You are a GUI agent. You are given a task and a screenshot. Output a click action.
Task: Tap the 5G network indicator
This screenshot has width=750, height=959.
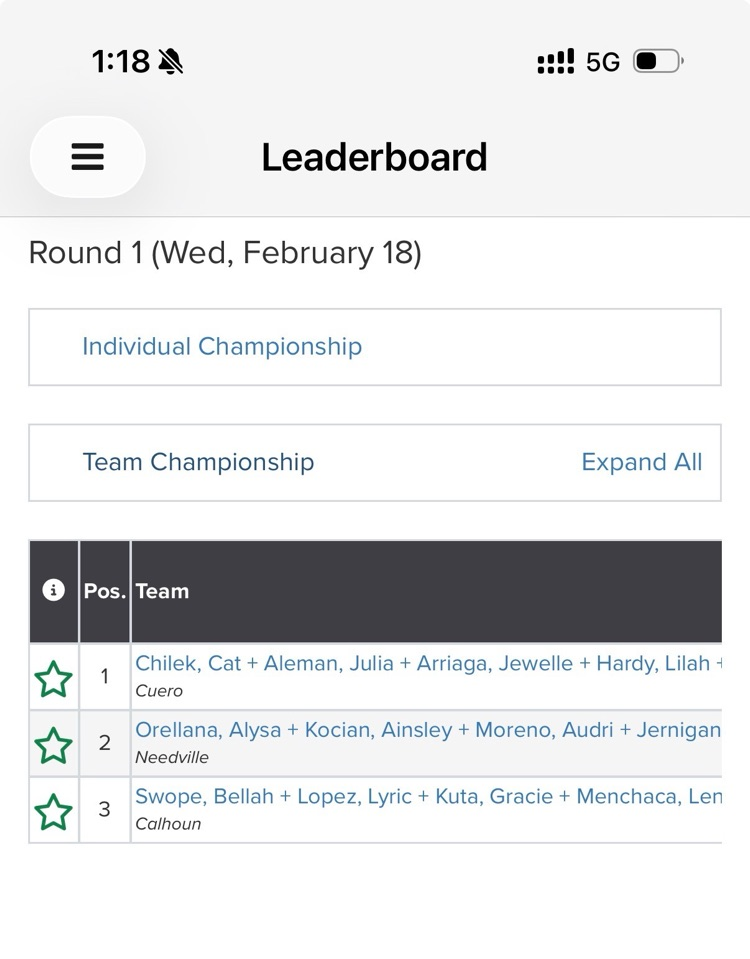(603, 62)
